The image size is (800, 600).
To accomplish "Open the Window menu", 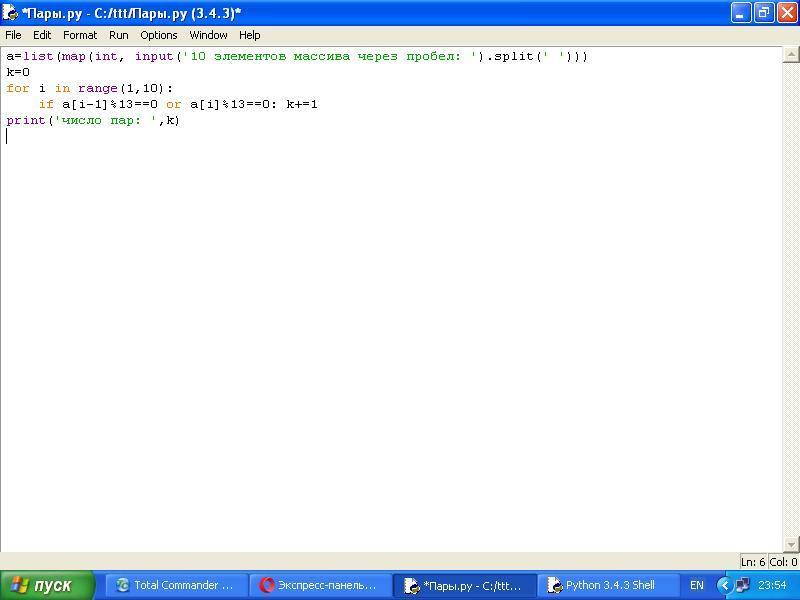I will (208, 35).
